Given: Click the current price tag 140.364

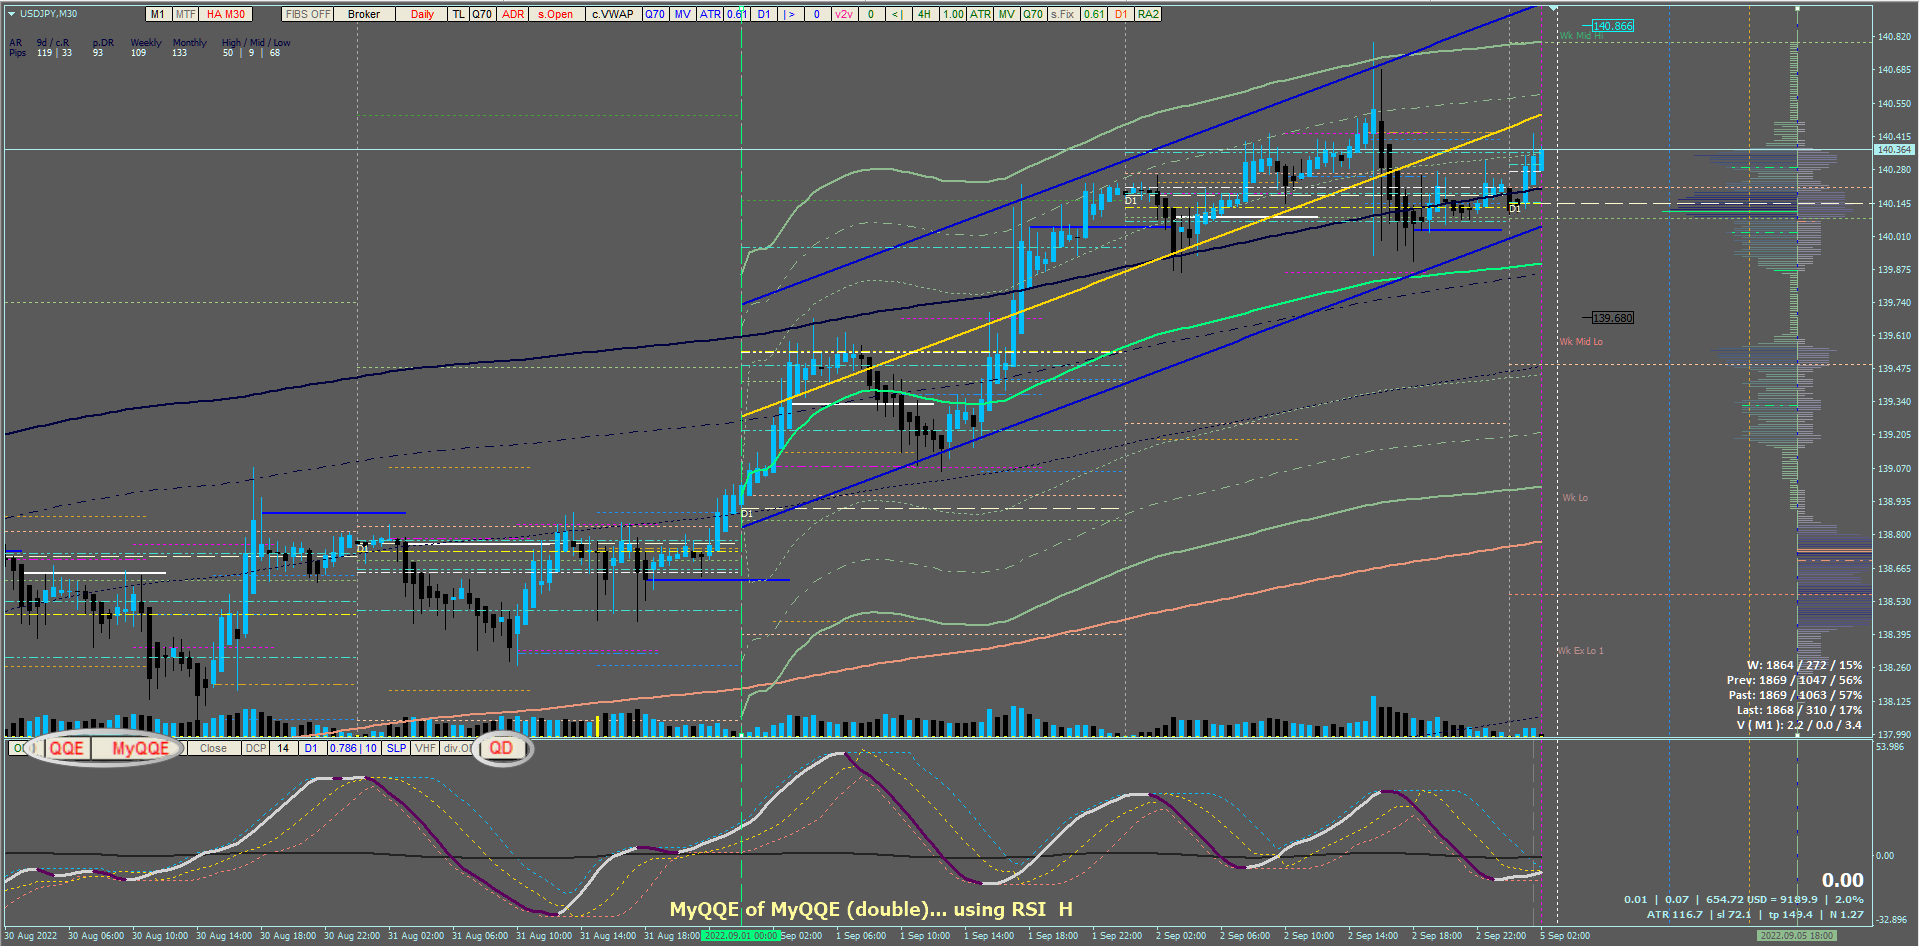Looking at the screenshot, I should pyautogui.click(x=1893, y=149).
